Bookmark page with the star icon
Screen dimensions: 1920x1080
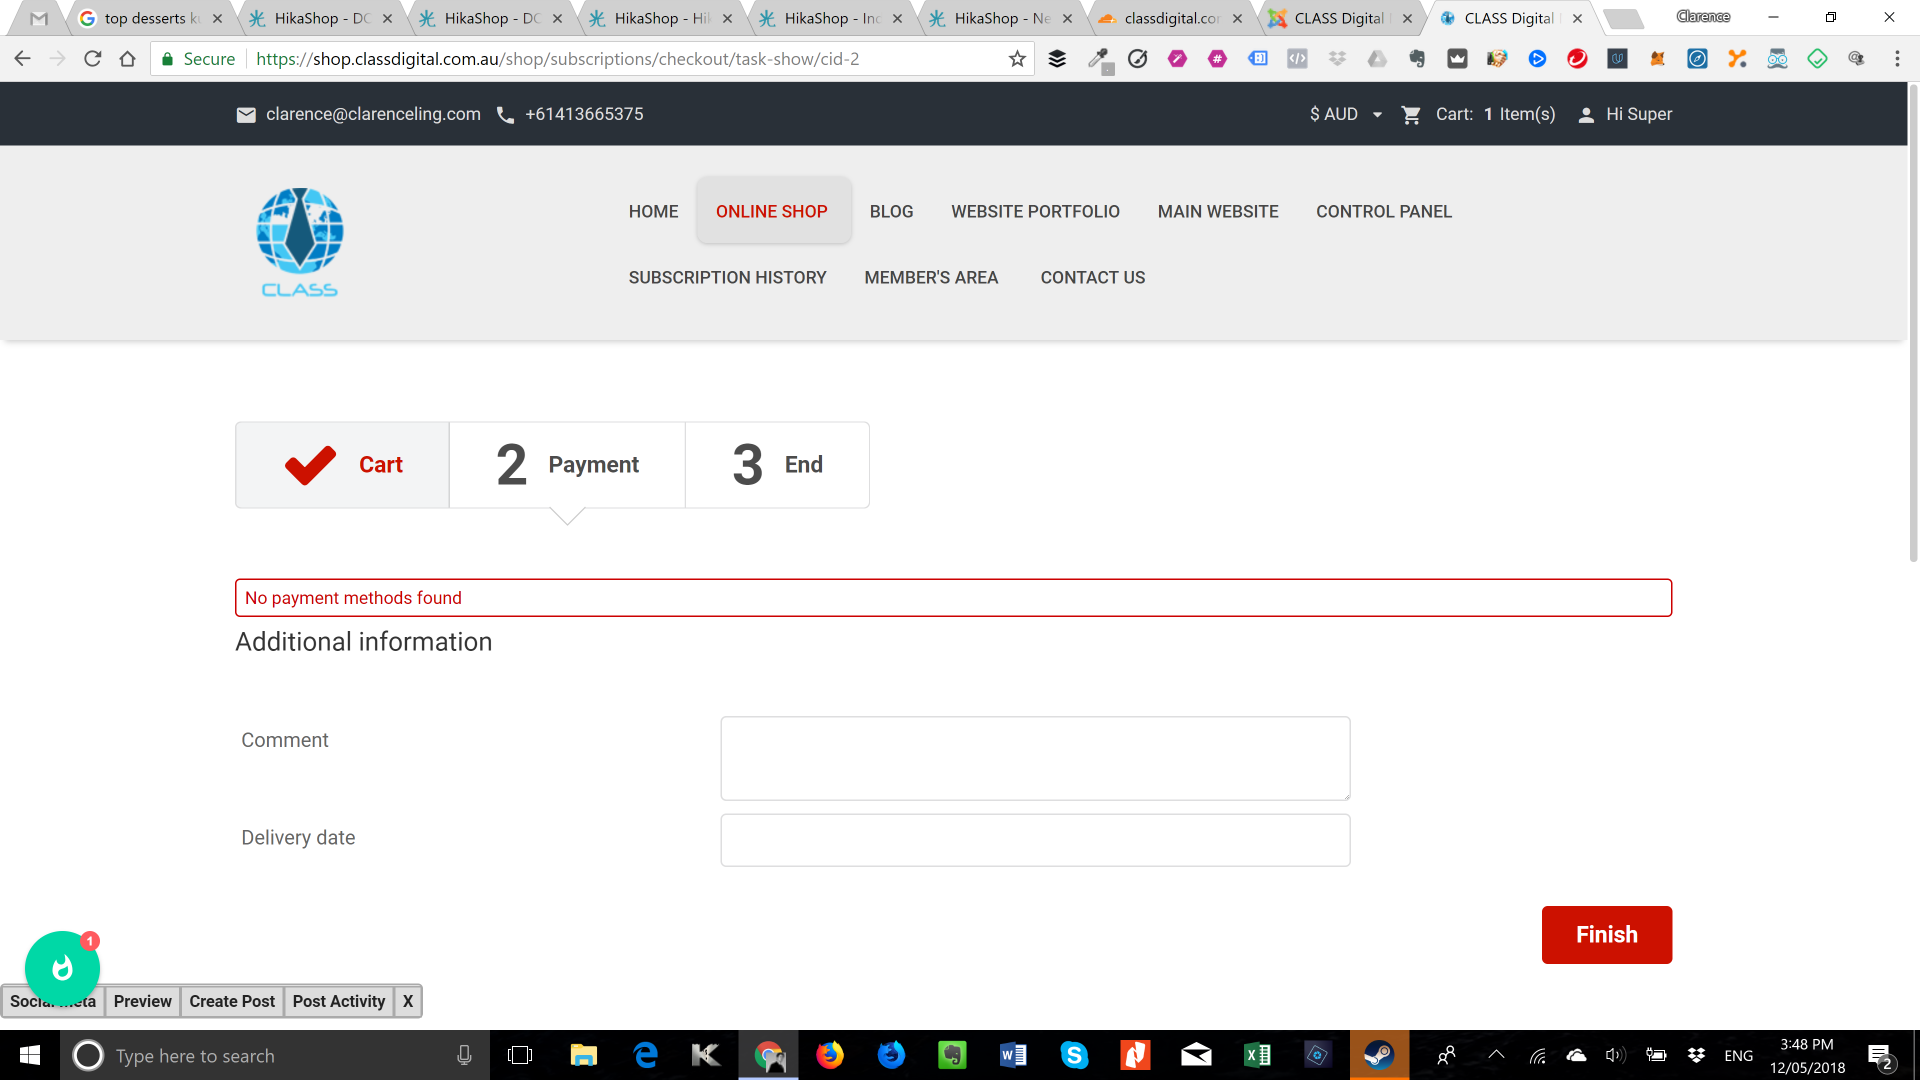pyautogui.click(x=1017, y=59)
